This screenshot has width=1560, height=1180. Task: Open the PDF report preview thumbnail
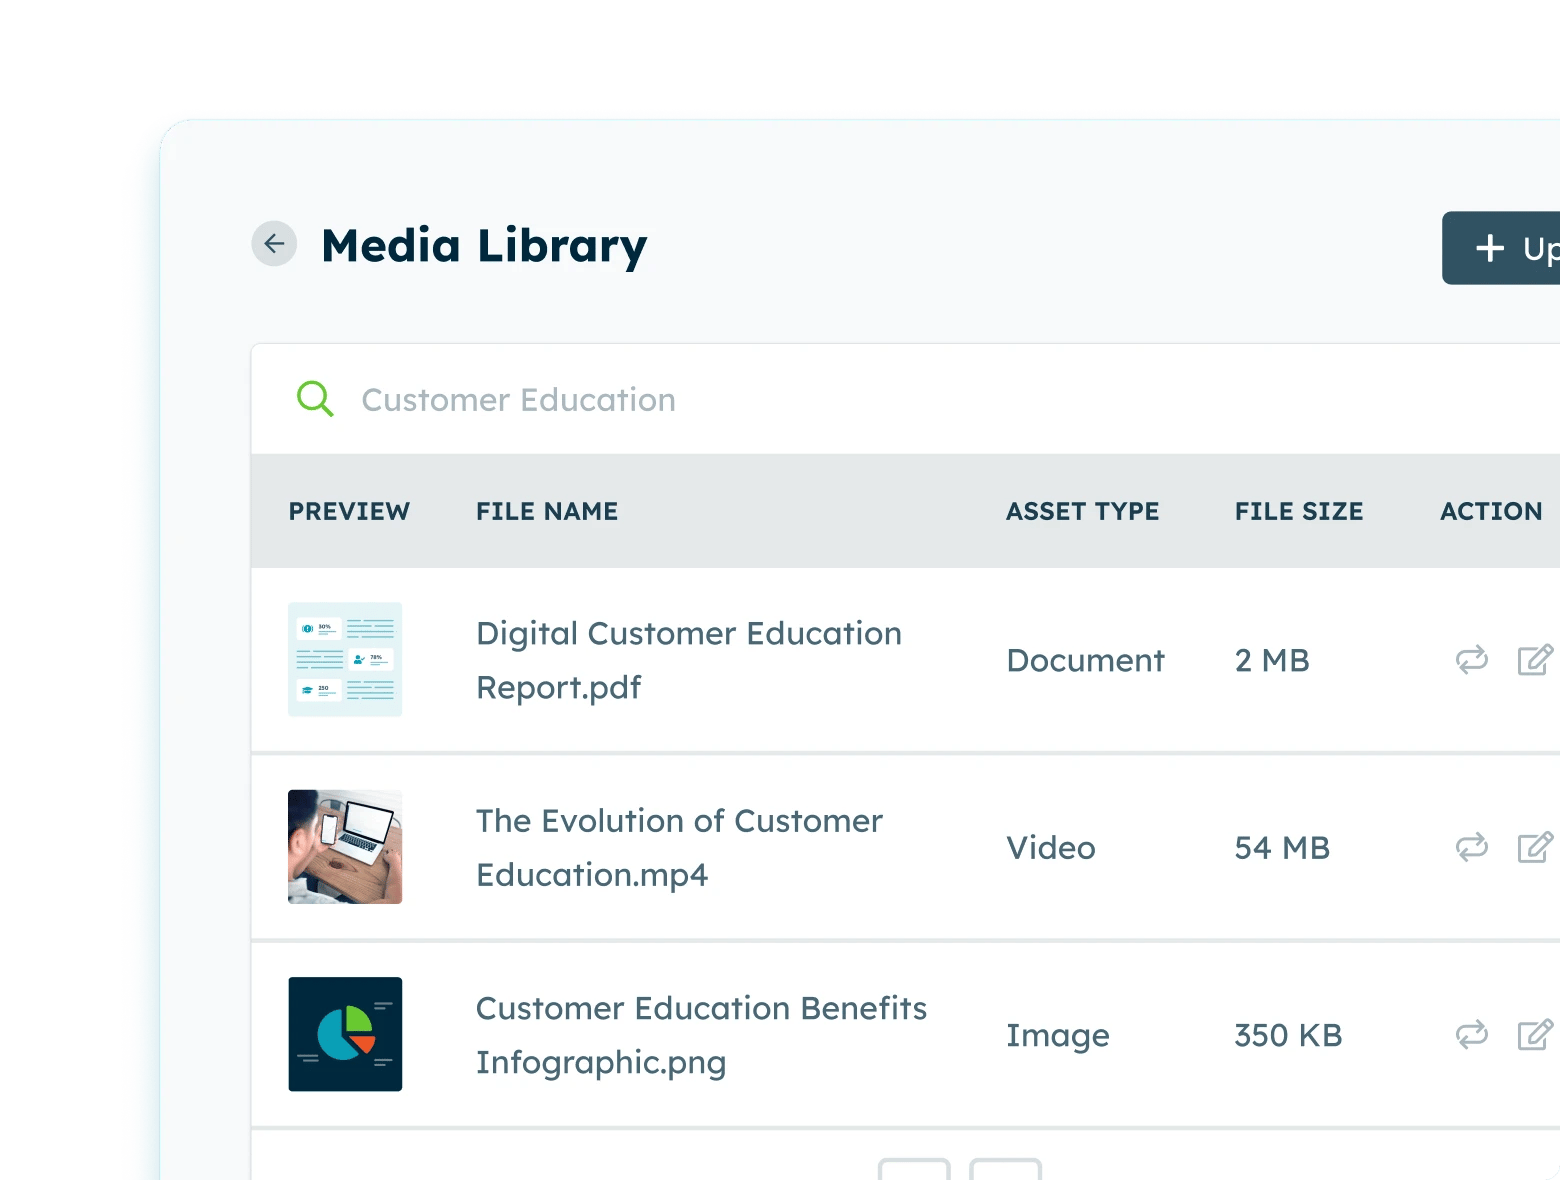(x=344, y=660)
